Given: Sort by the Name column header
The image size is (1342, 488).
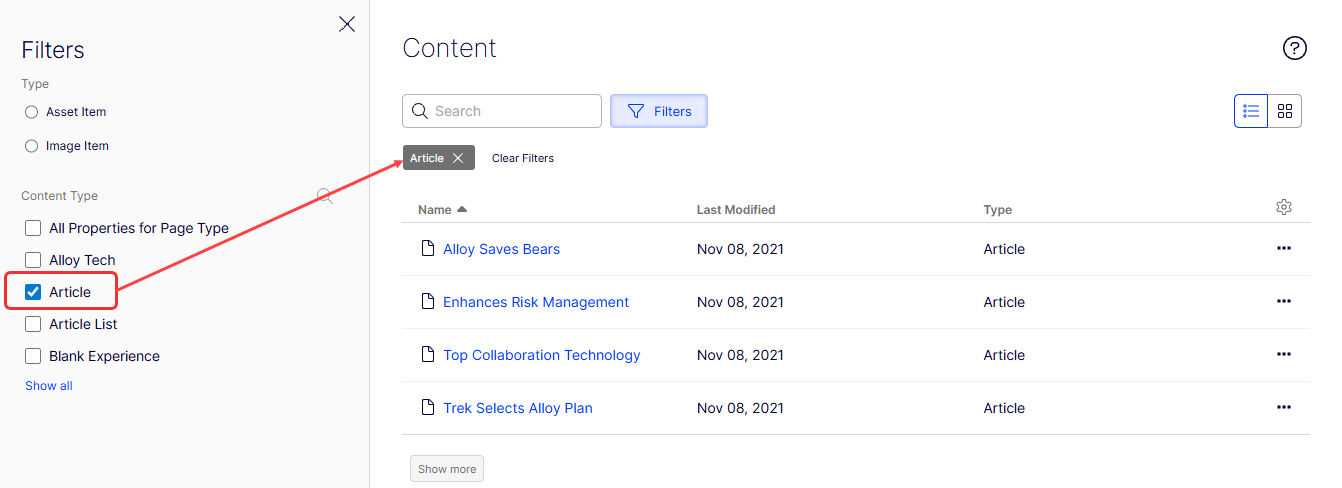Looking at the screenshot, I should pyautogui.click(x=436, y=210).
